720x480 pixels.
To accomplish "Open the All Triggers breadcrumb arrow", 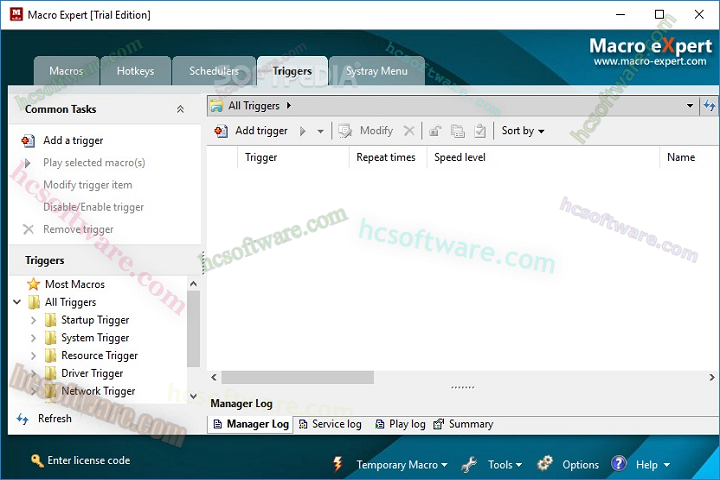I will coord(289,106).
